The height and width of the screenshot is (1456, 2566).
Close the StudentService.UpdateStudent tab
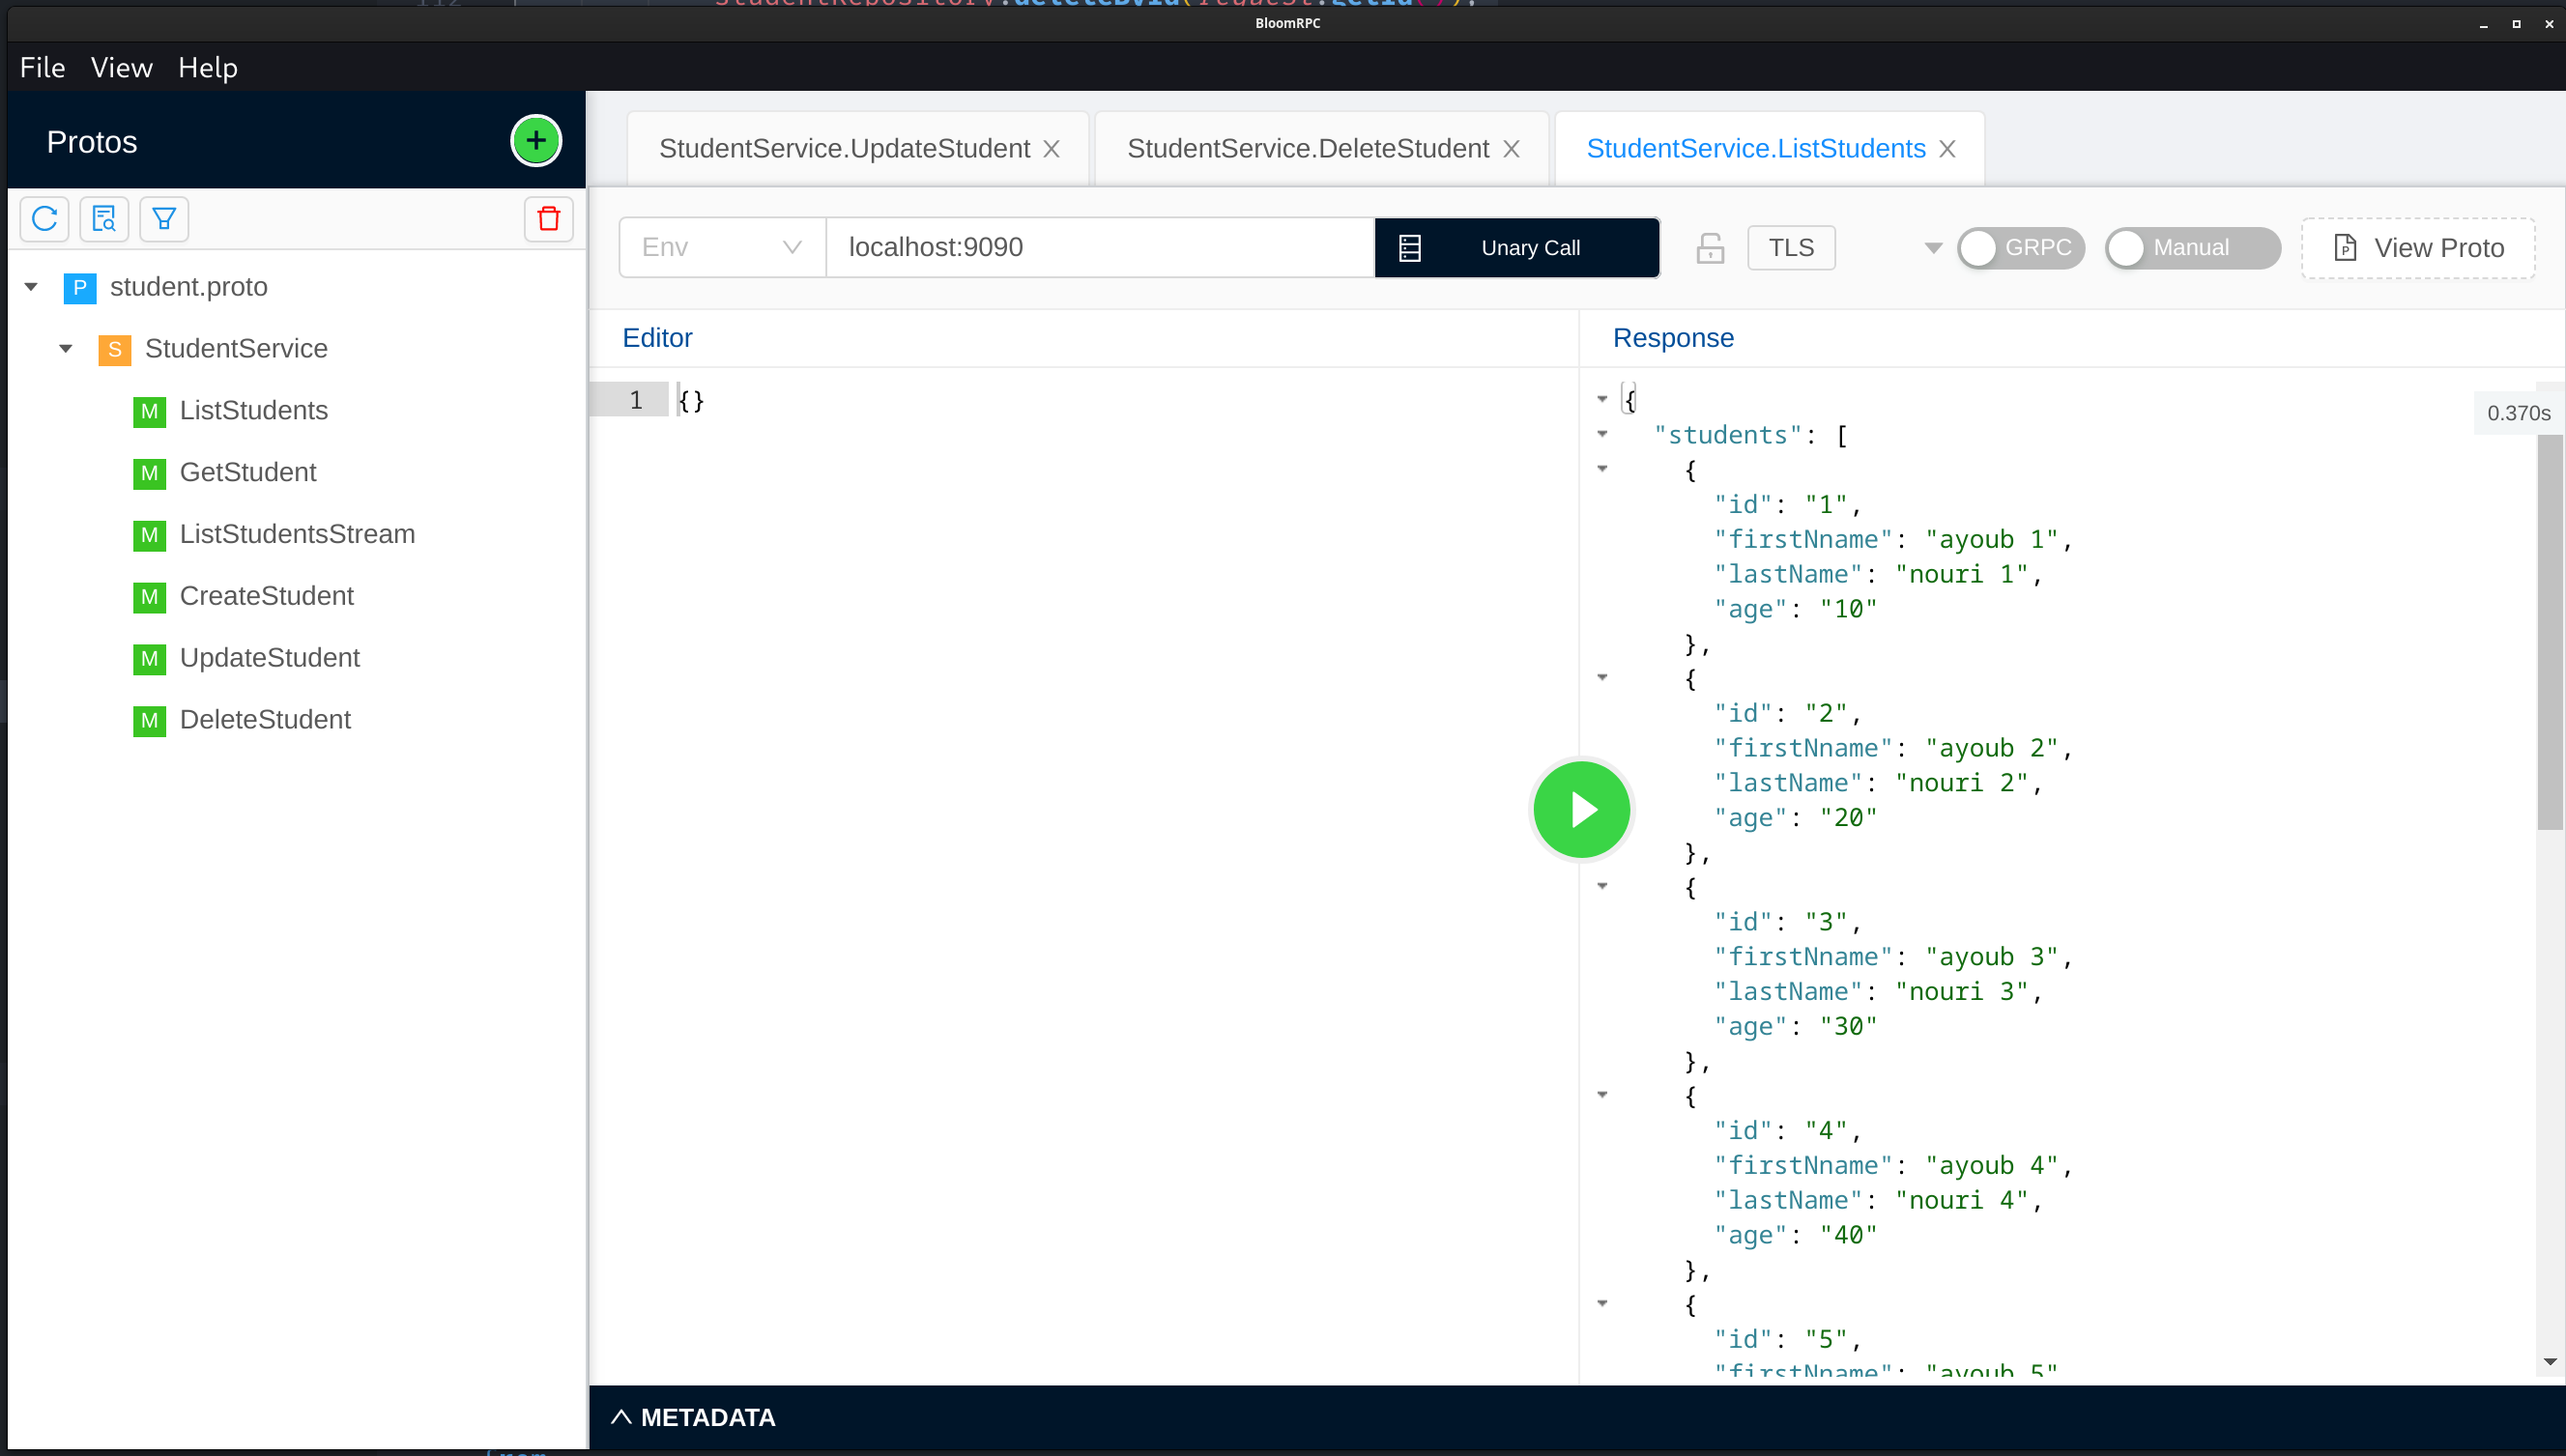[1051, 149]
